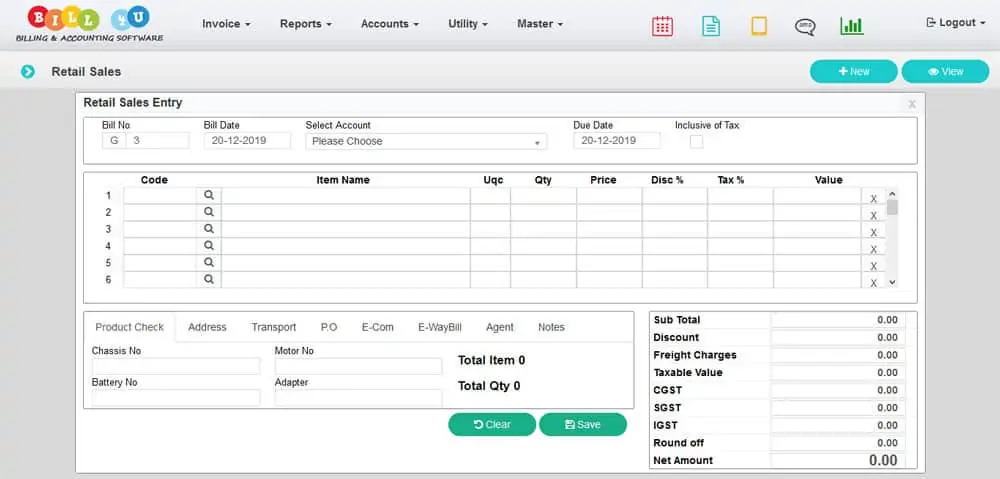The width and height of the screenshot is (1000, 479).
Task: Expand the Accounts menu
Action: point(390,24)
